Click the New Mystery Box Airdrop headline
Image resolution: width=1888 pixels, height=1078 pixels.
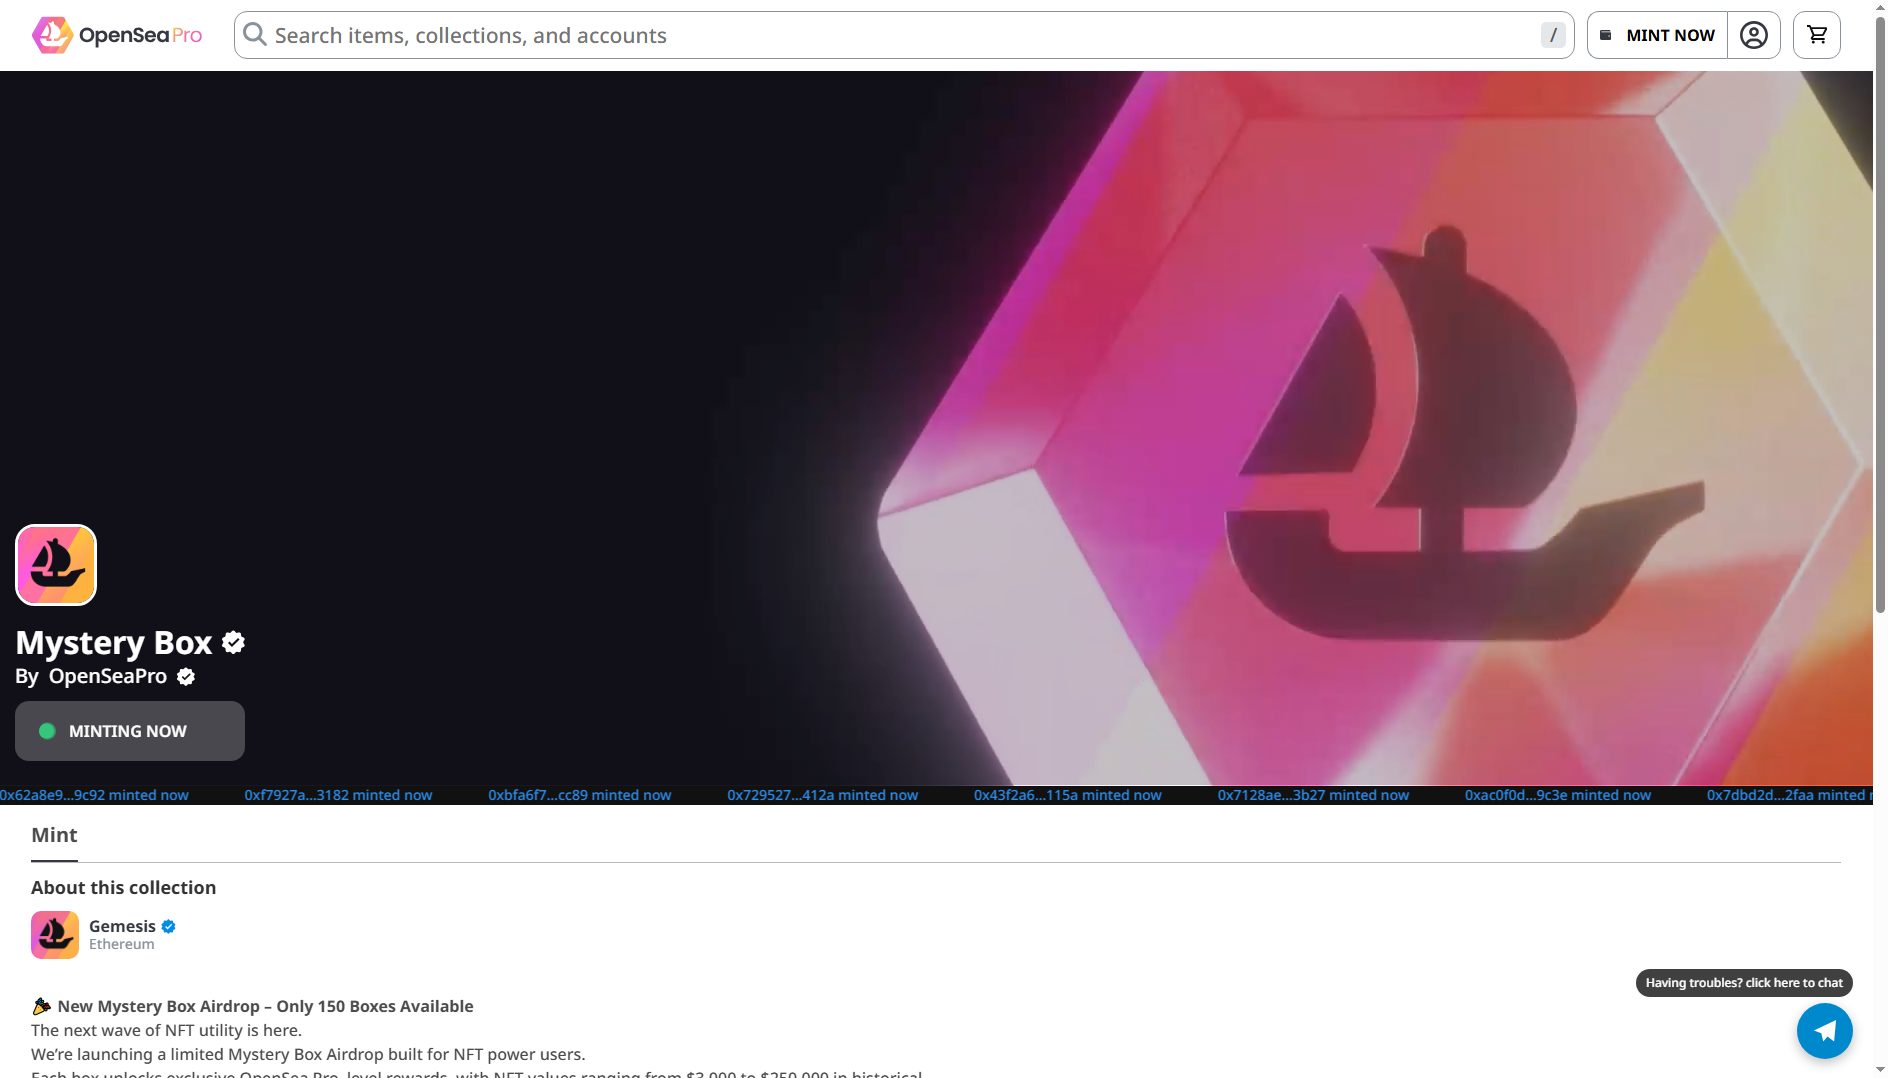point(266,1006)
